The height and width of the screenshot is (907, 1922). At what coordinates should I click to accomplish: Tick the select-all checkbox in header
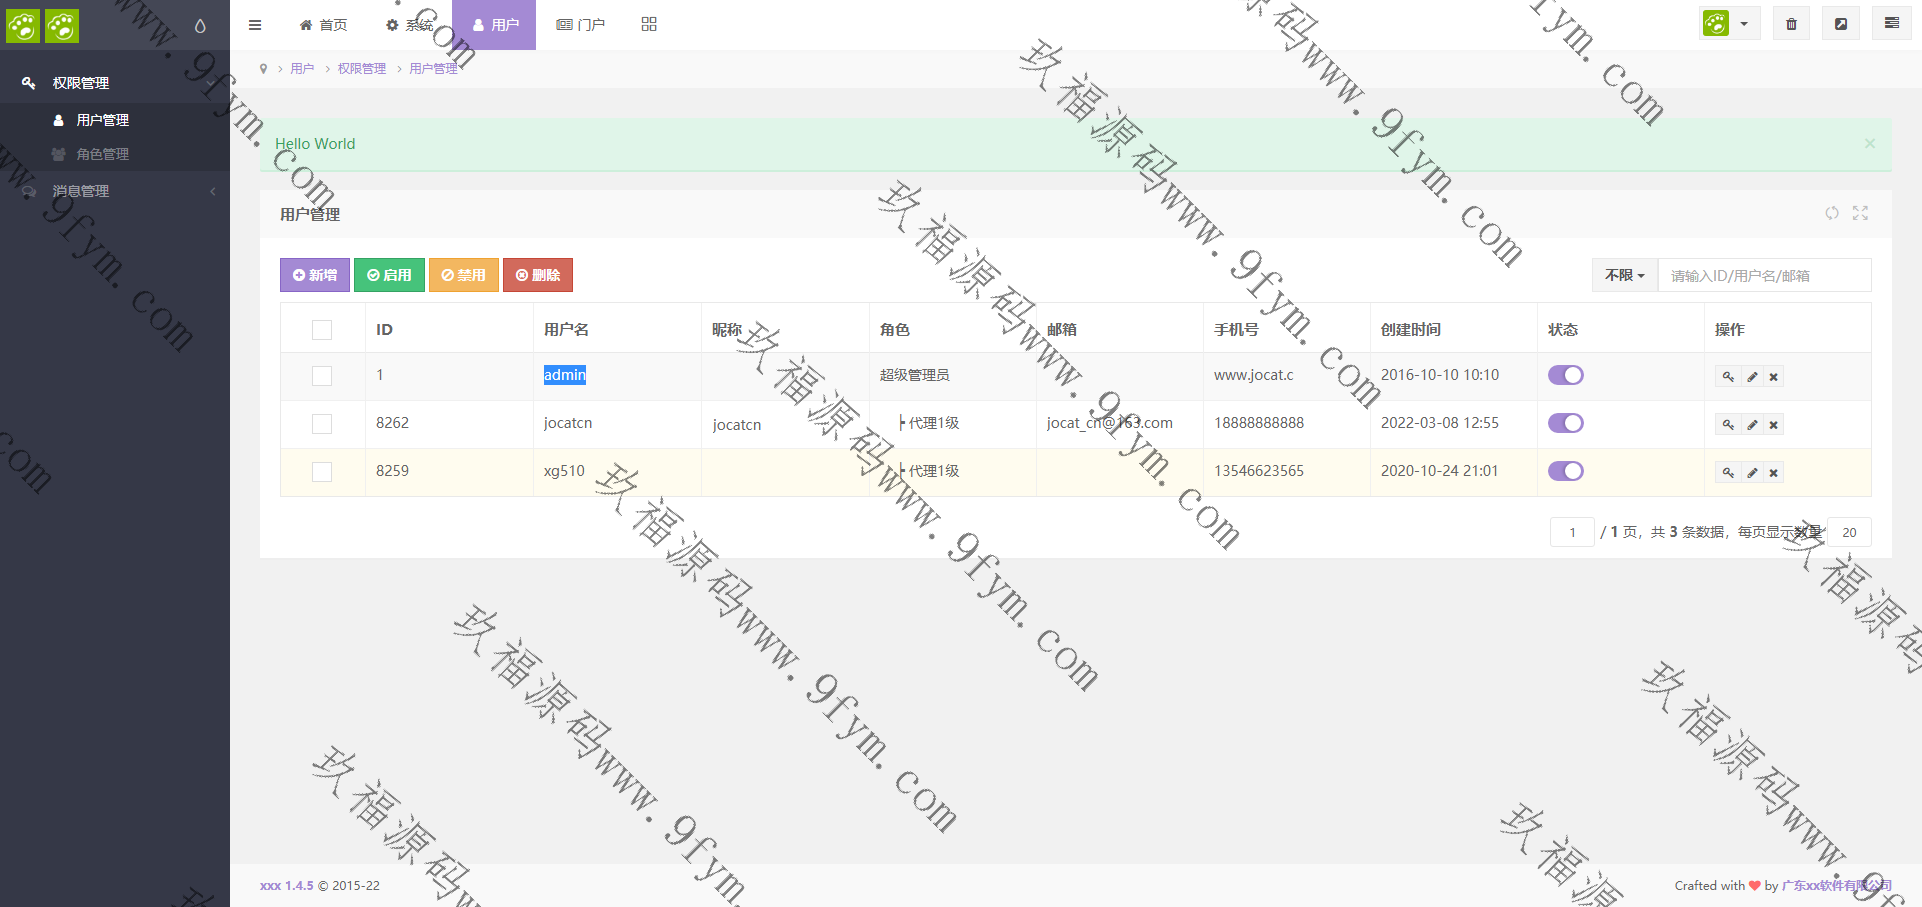(322, 330)
